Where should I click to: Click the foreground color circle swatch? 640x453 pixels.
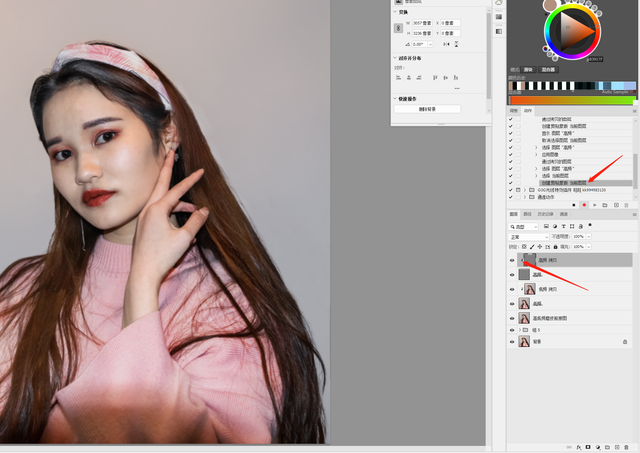point(550,4)
